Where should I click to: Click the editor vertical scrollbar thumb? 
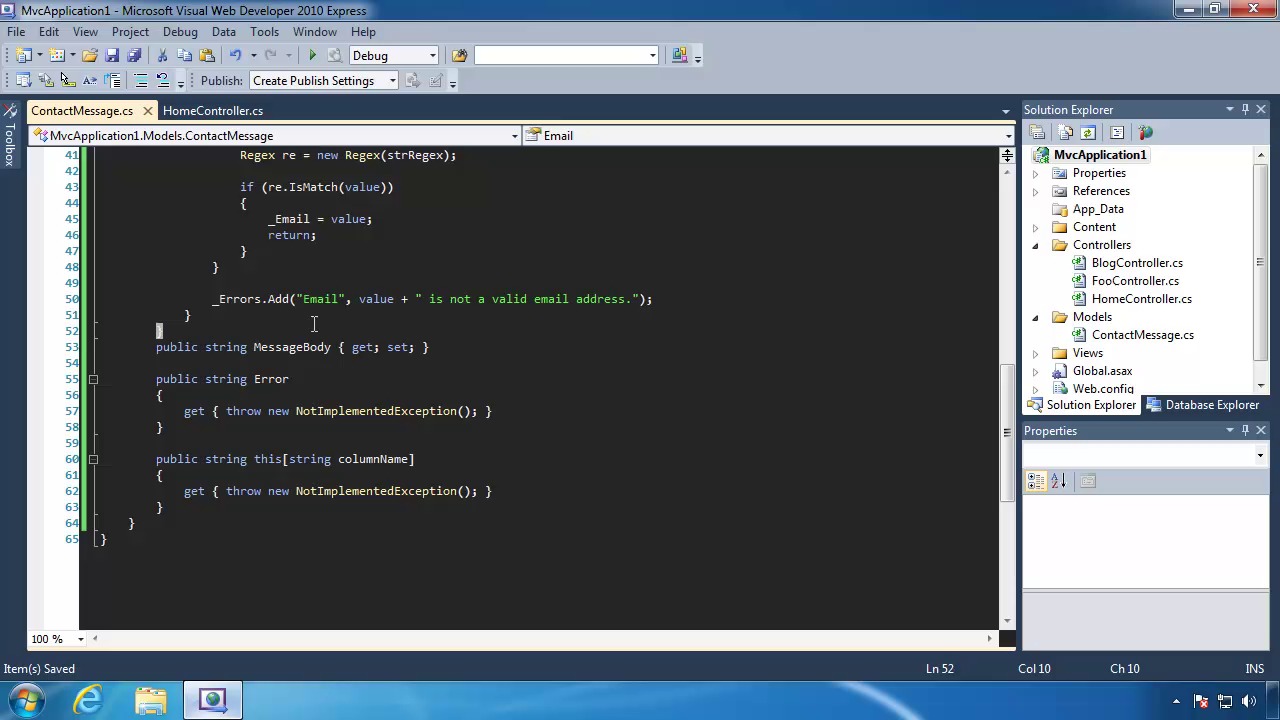(x=1007, y=432)
